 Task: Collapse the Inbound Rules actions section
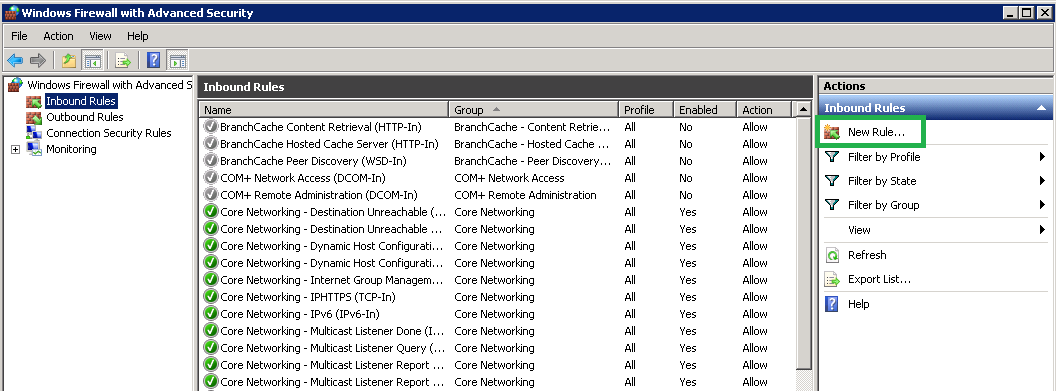(x=1041, y=108)
